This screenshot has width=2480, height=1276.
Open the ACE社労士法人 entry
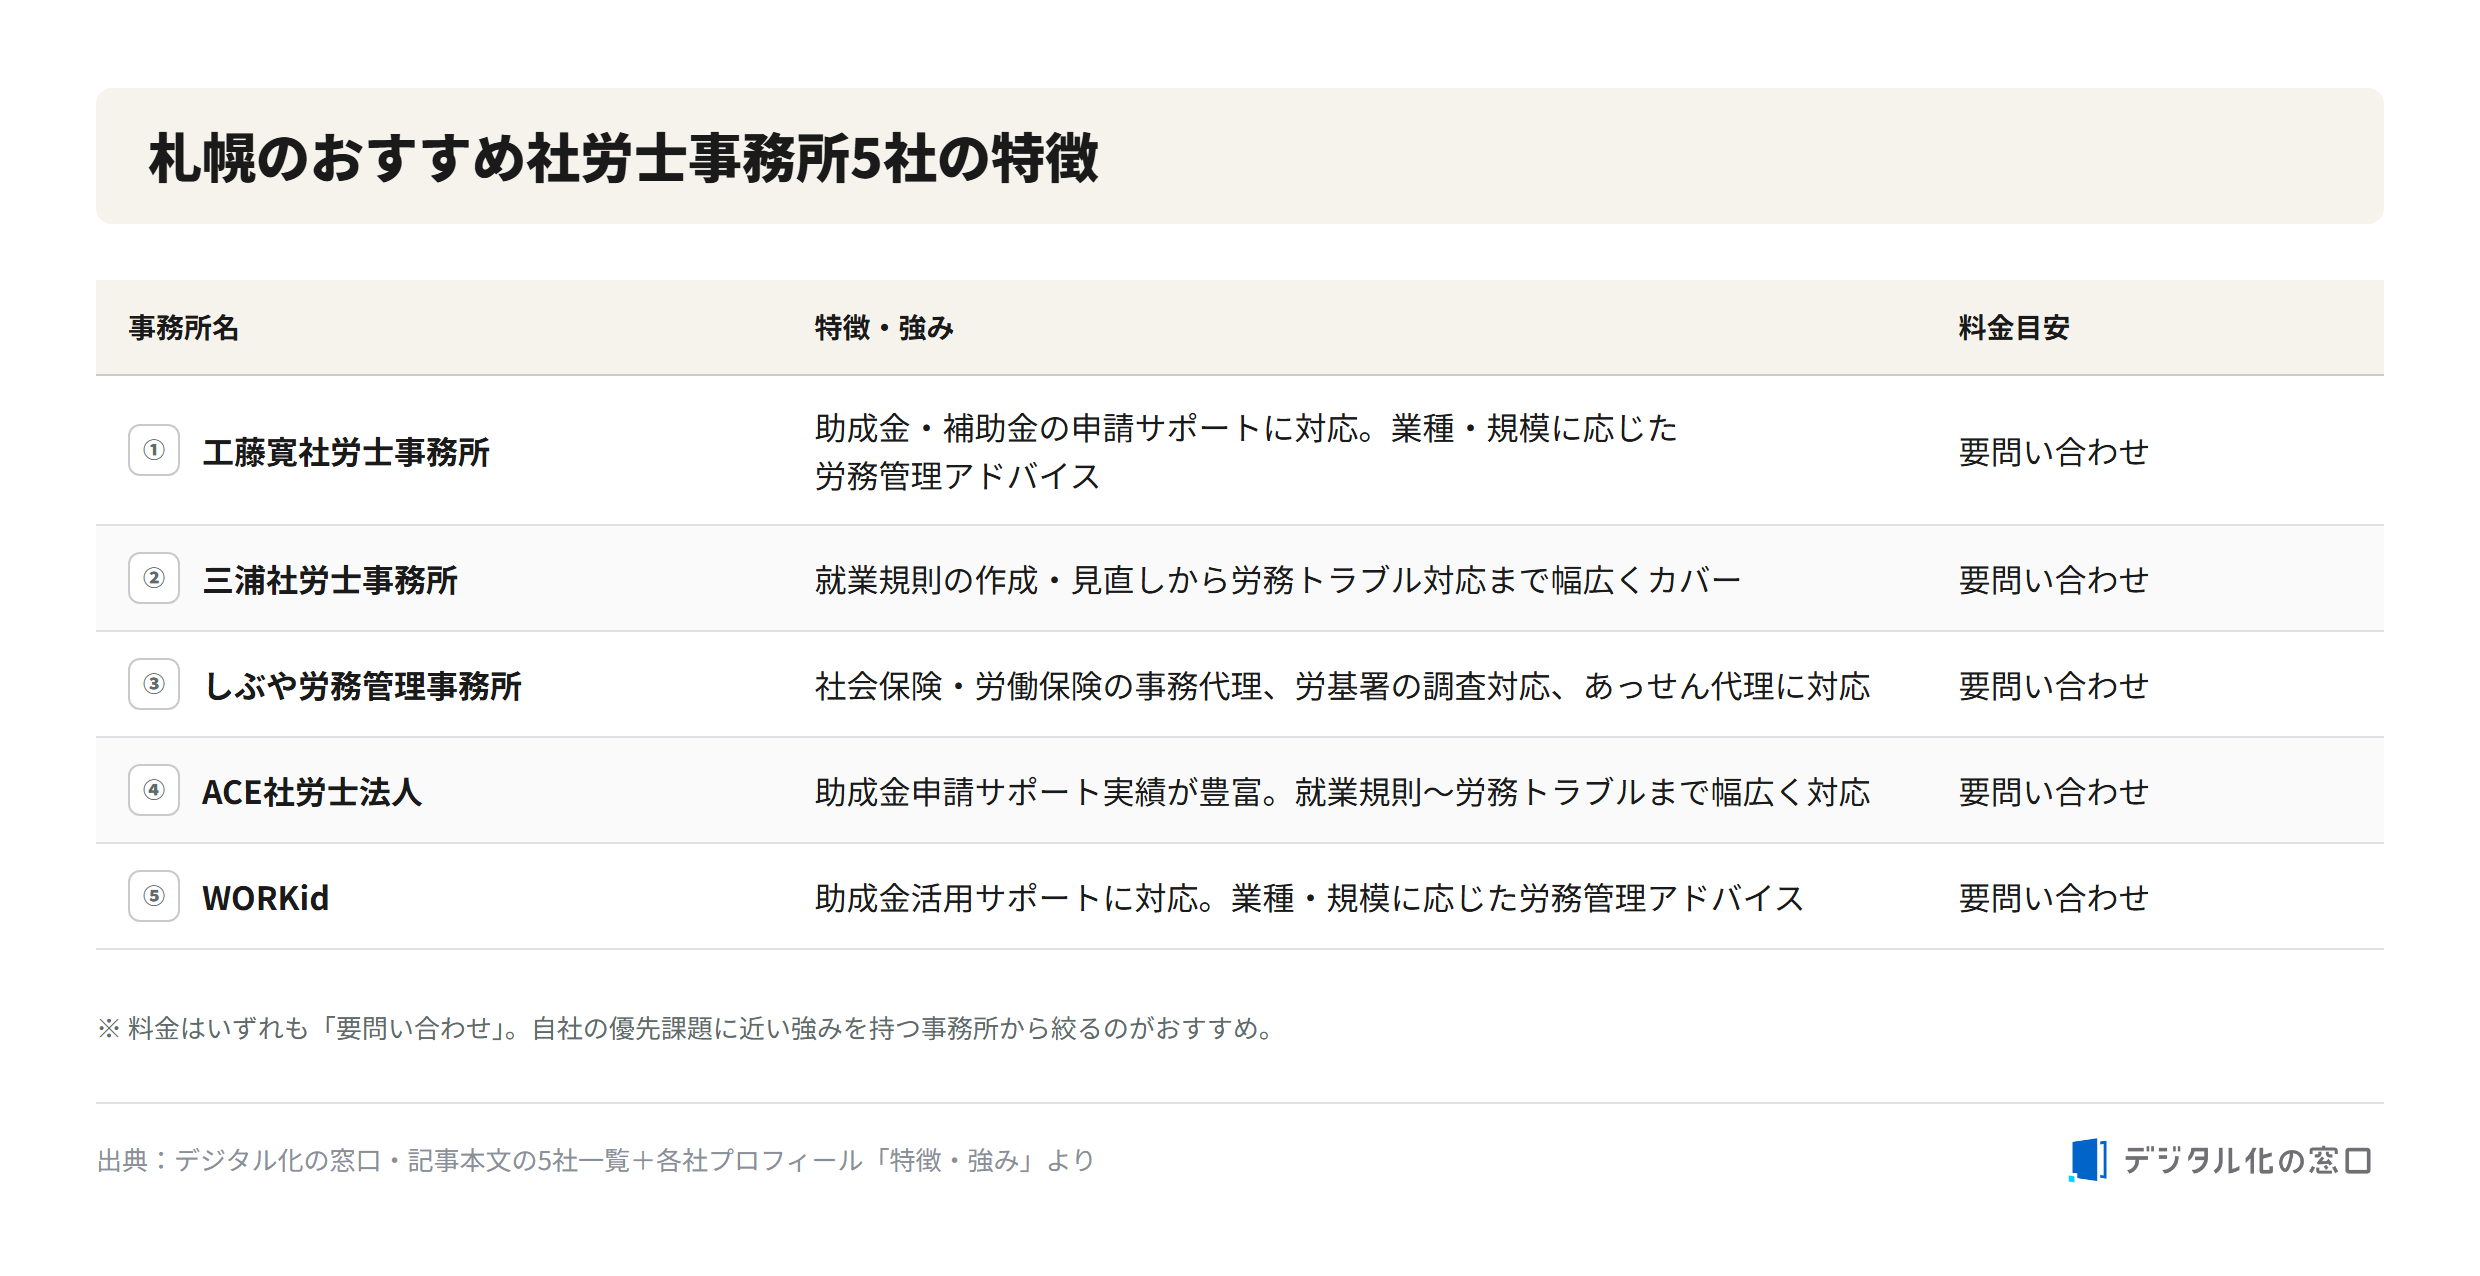click(x=312, y=792)
